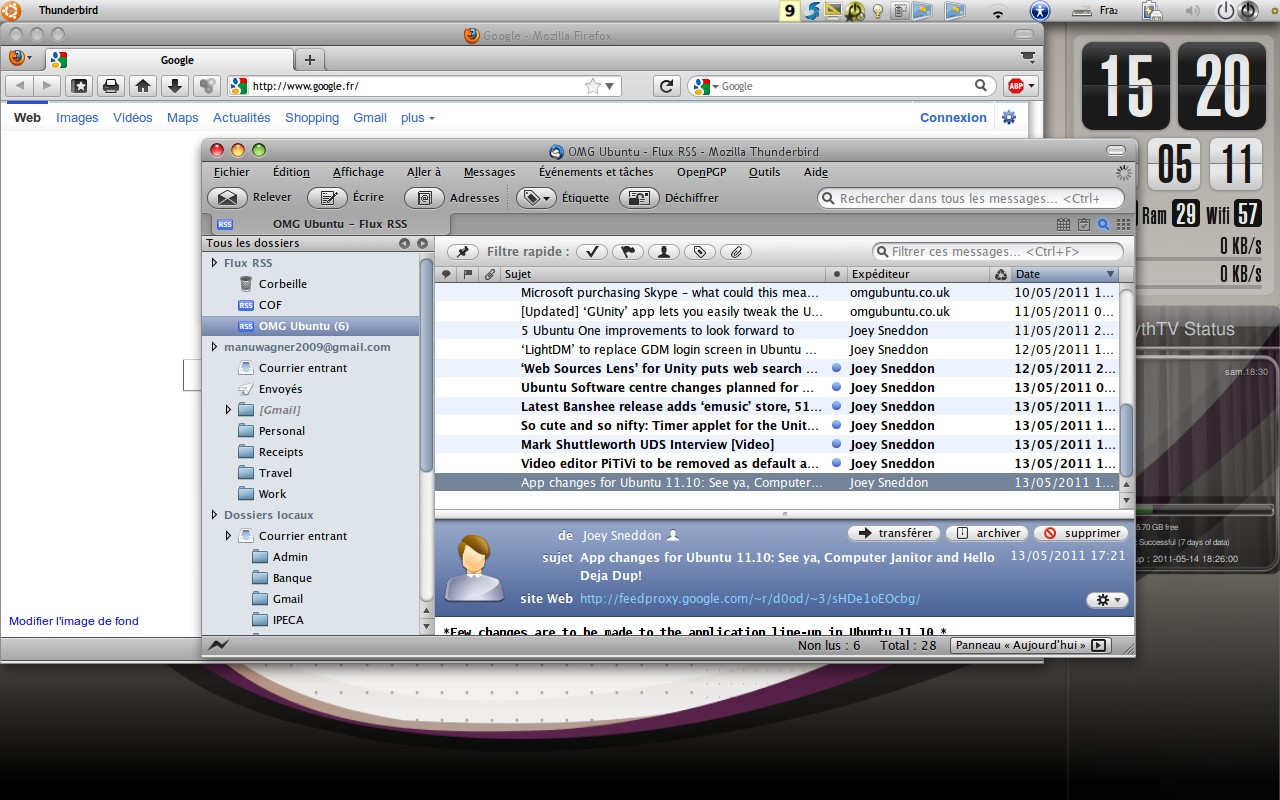The image size is (1280, 800).
Task: Expand the [Gmail] folder
Action: pyautogui.click(x=228, y=410)
